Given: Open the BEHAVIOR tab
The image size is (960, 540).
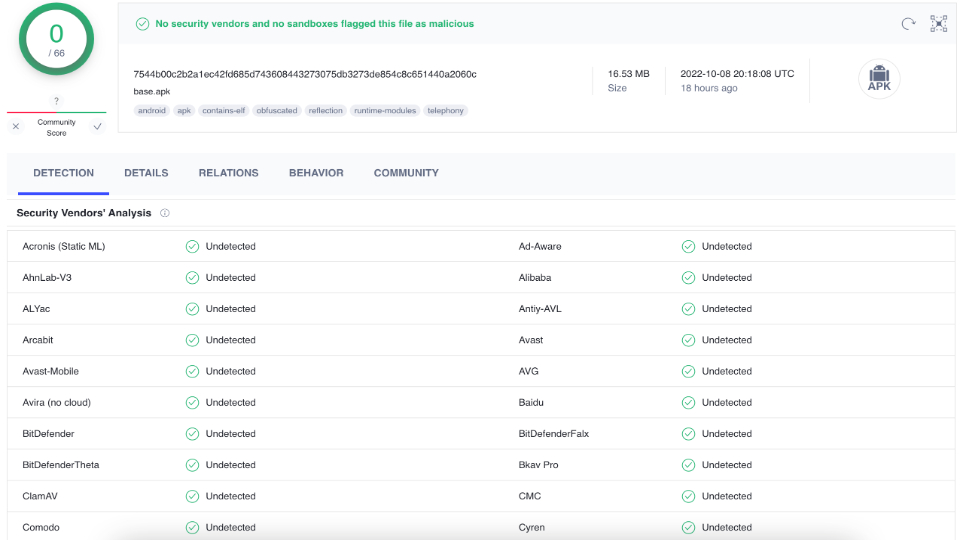Looking at the screenshot, I should tap(316, 173).
